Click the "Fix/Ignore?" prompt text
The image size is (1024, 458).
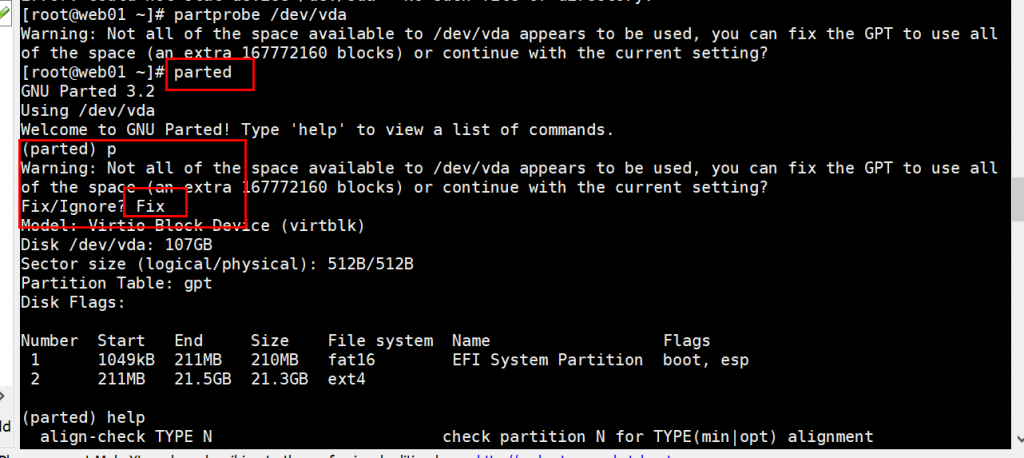coord(73,206)
